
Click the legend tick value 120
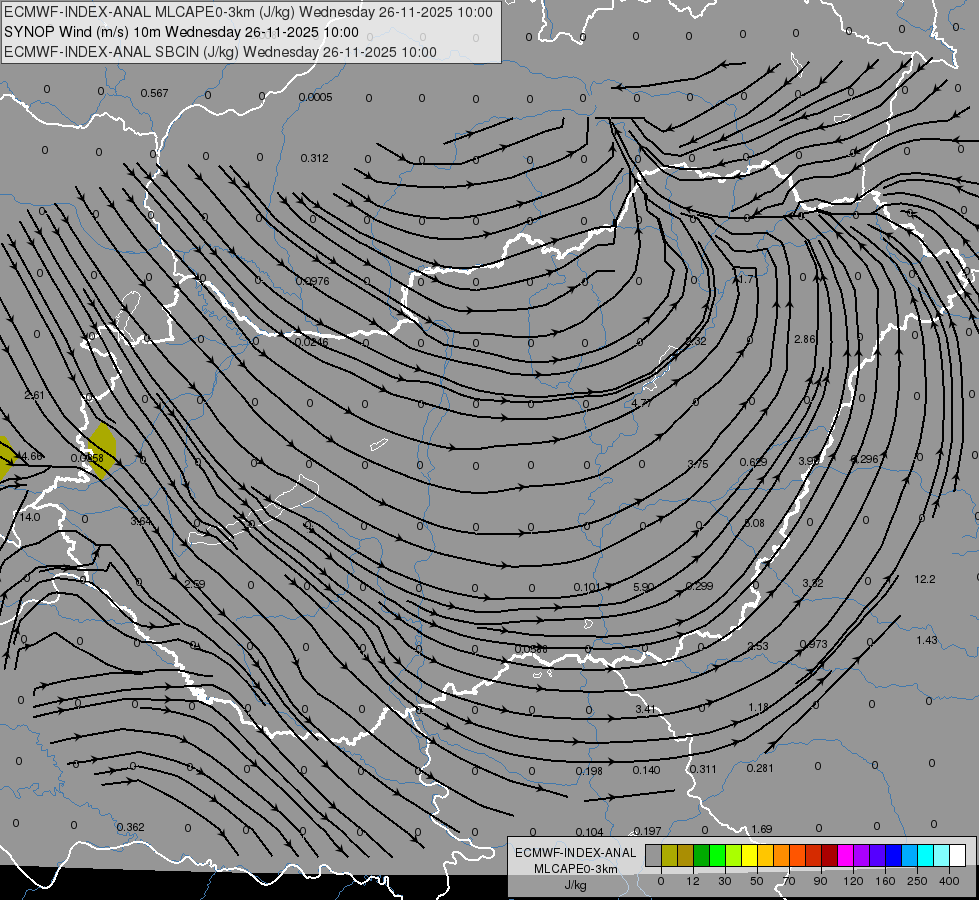853,881
